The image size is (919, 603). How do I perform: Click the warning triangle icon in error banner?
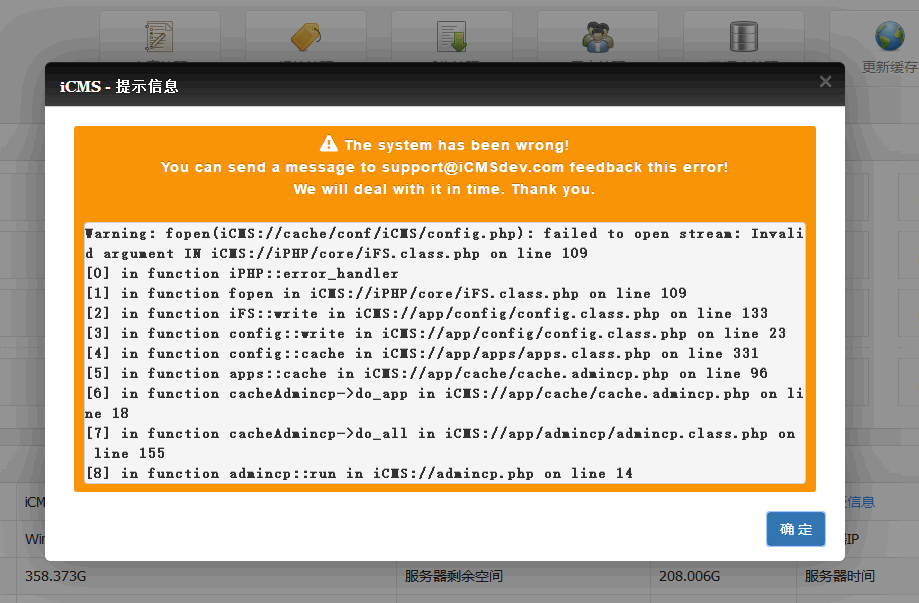click(x=329, y=144)
